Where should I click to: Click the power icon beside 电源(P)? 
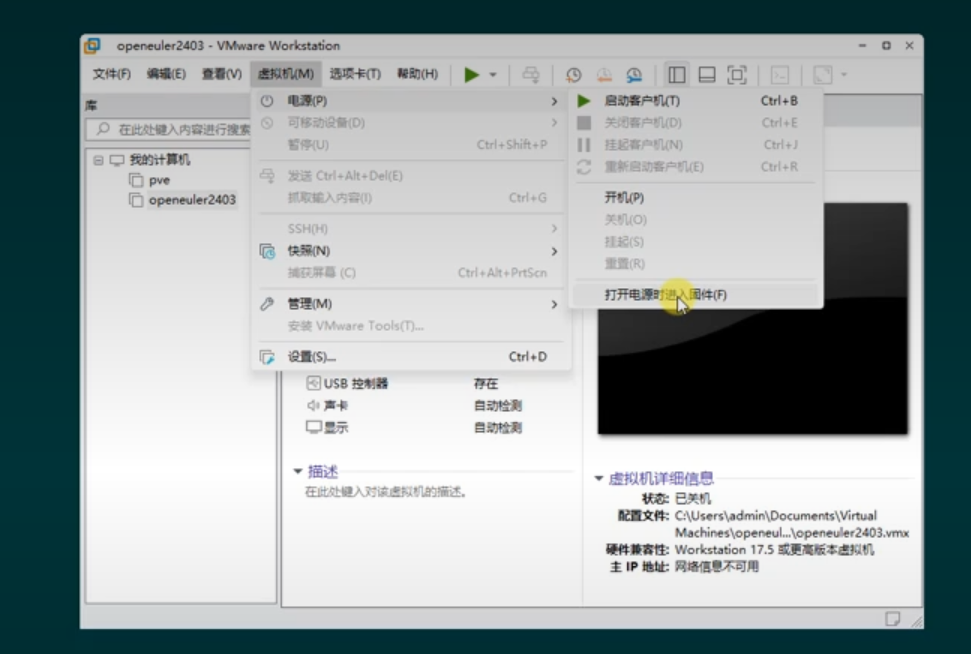click(267, 101)
